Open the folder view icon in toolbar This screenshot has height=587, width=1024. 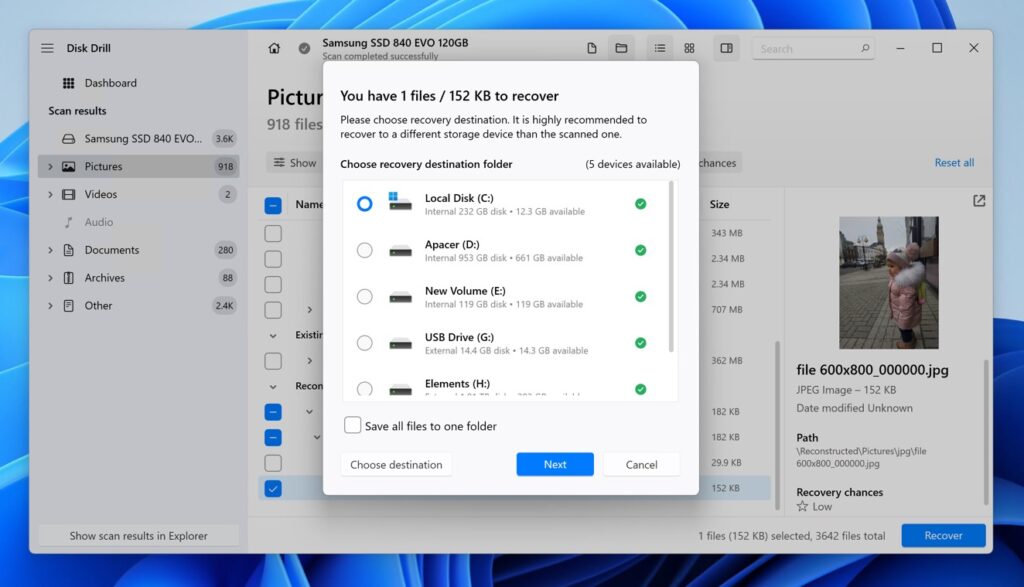coord(619,47)
